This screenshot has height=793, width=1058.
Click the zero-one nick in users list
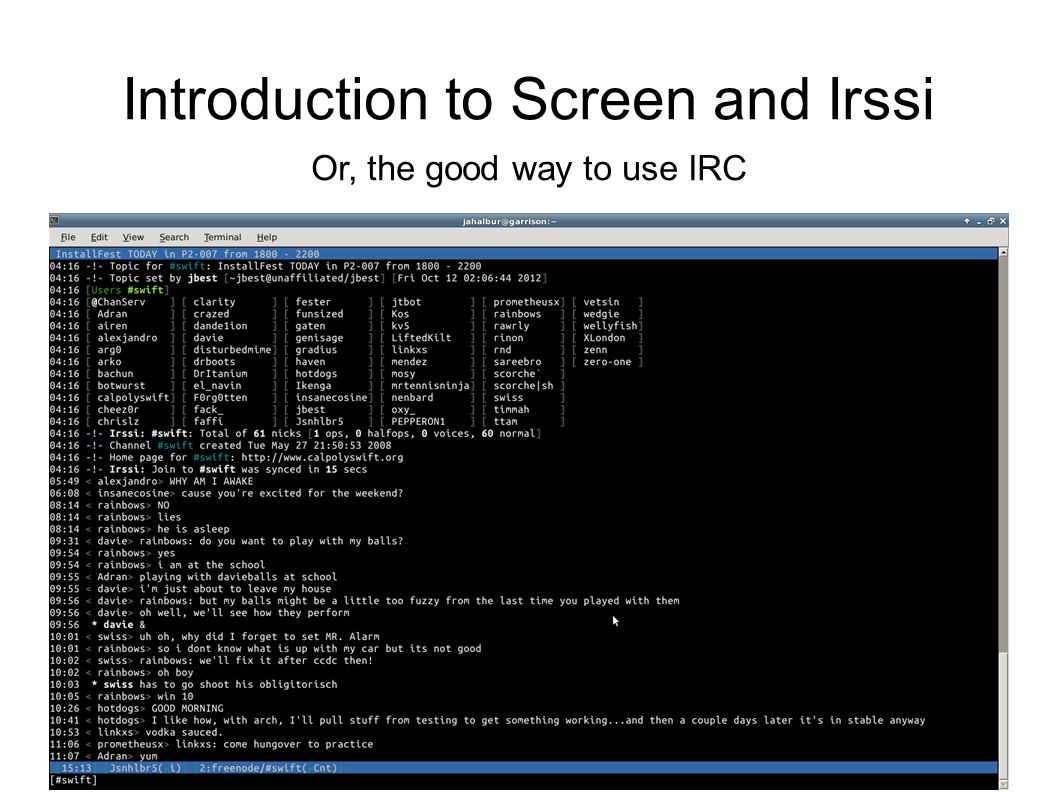tap(607, 362)
